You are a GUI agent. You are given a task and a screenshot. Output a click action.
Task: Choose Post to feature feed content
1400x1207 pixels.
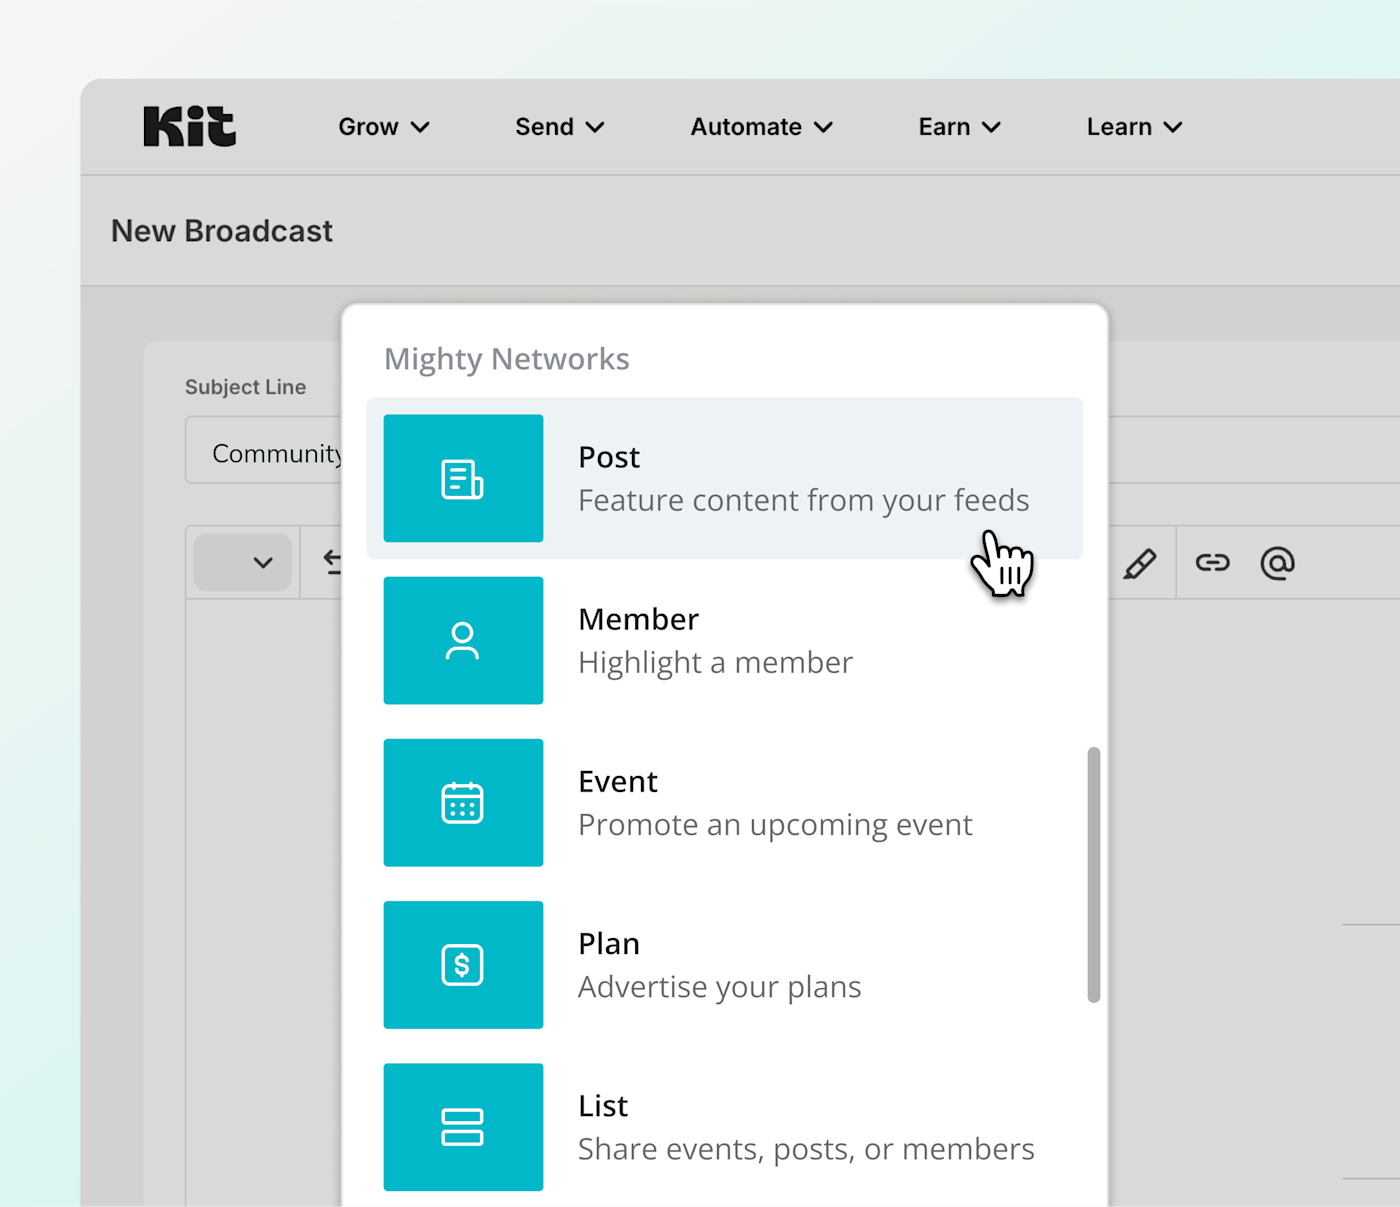[725, 478]
